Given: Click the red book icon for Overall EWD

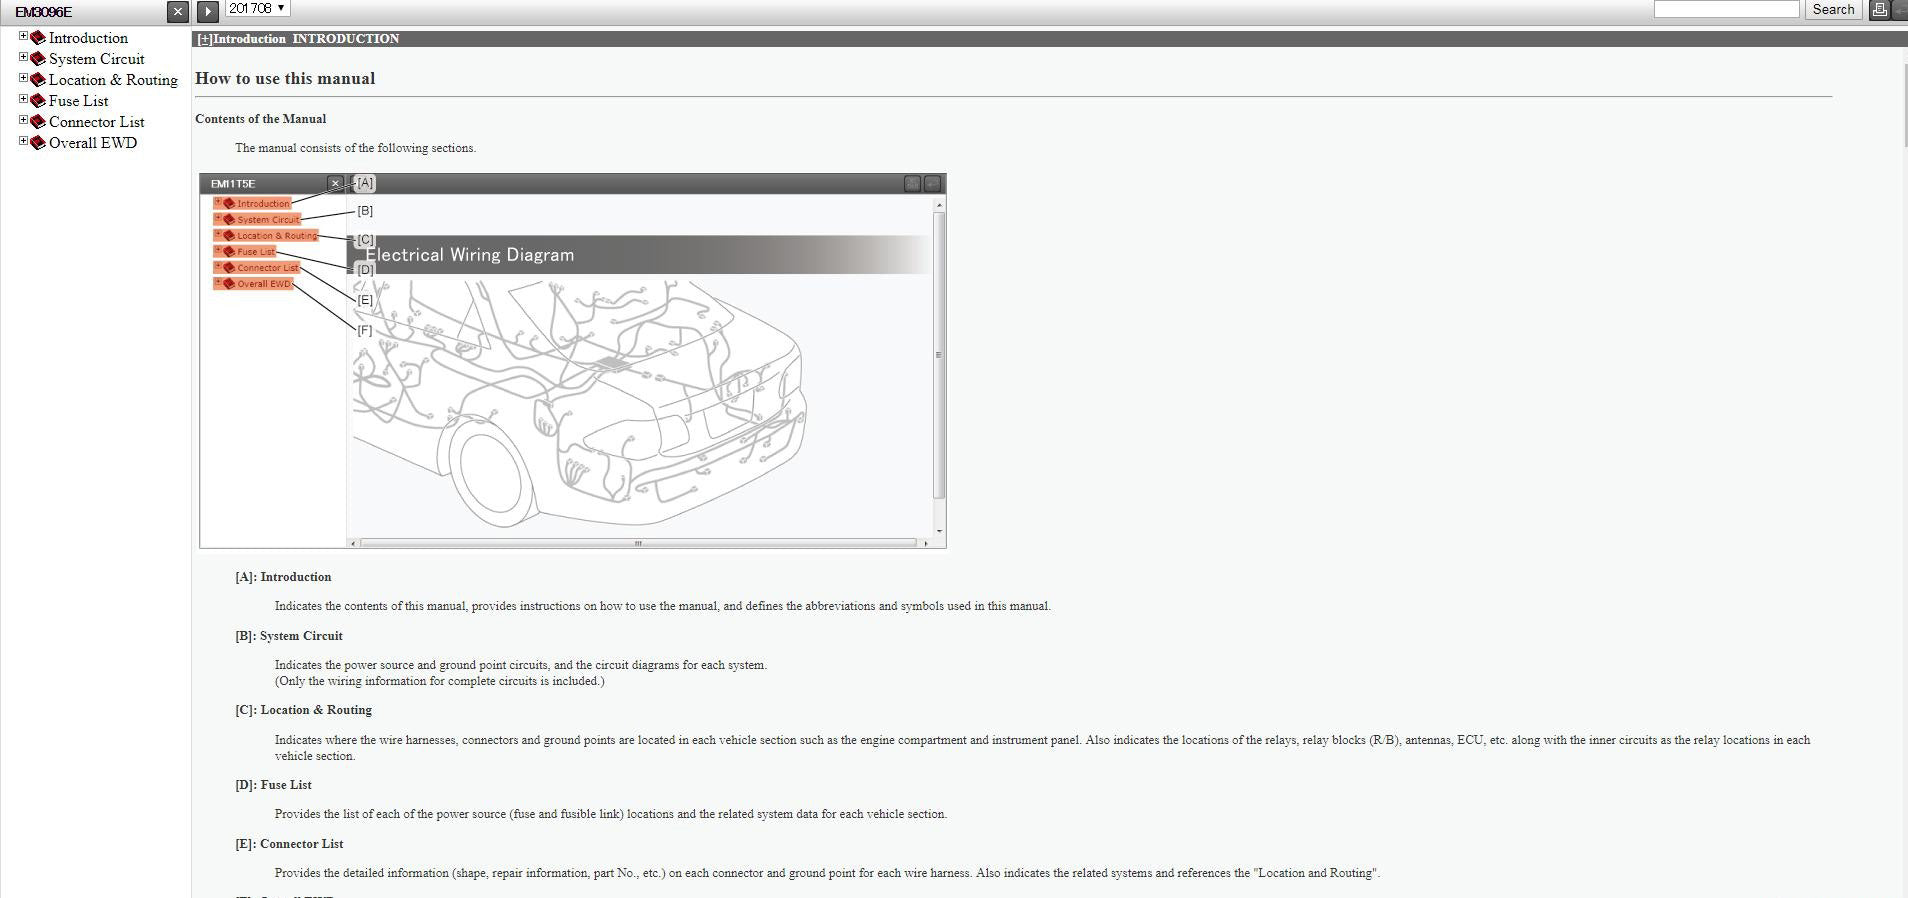Looking at the screenshot, I should [38, 143].
